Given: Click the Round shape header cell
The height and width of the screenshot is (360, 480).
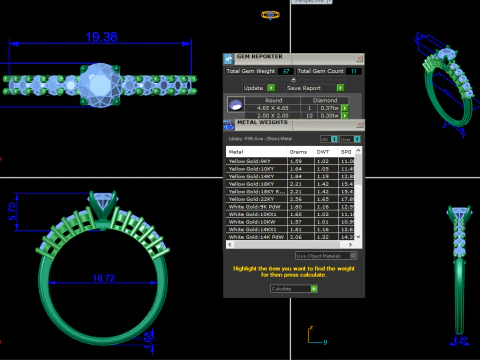Looking at the screenshot, I should coord(273,100).
